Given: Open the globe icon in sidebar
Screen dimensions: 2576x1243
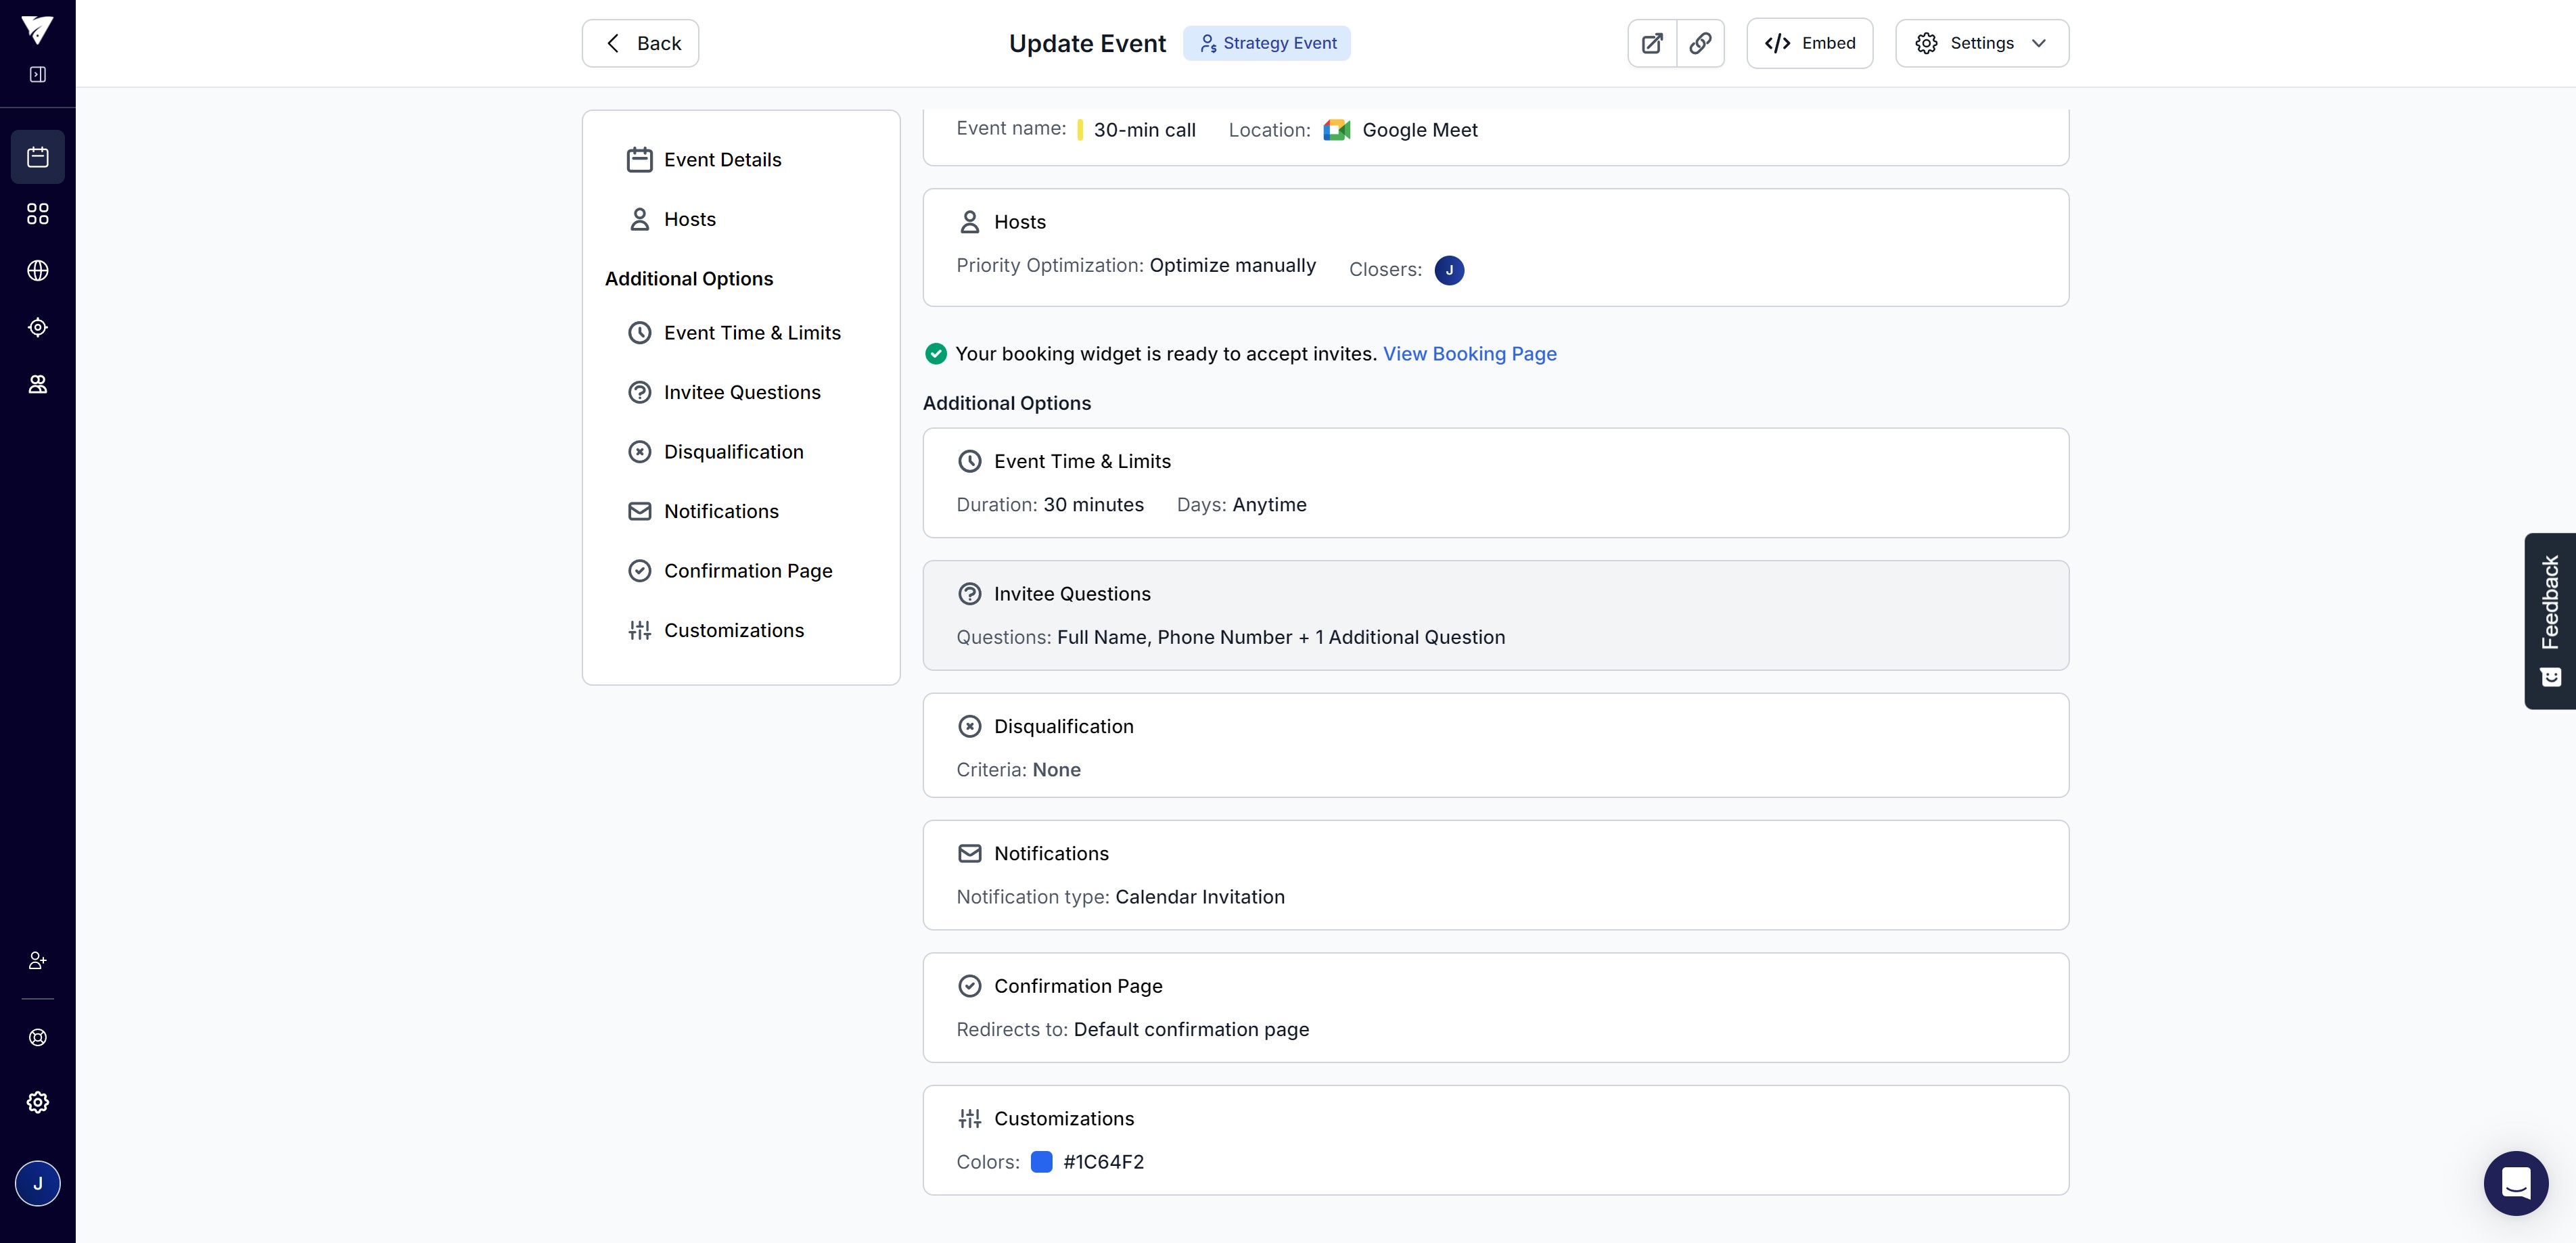Looking at the screenshot, I should [x=37, y=271].
